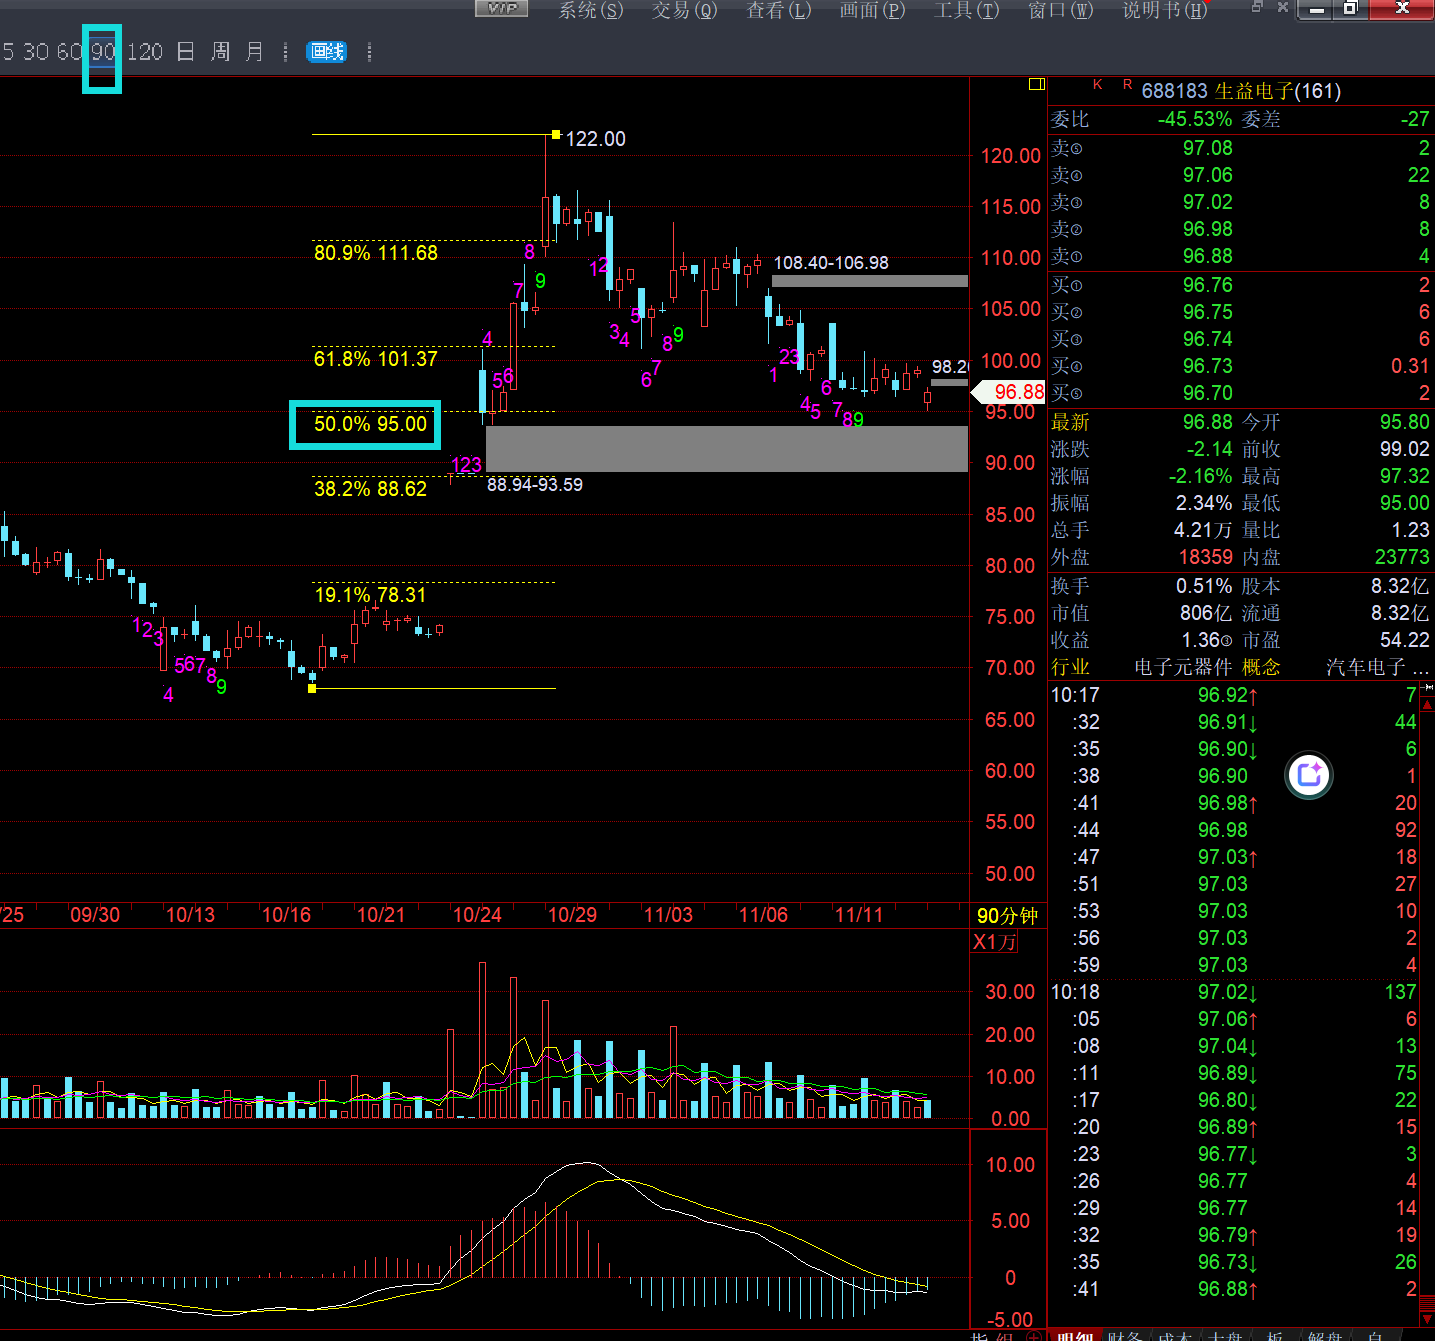Click the 80.9% 111.68 Fibonacci label

click(x=376, y=253)
